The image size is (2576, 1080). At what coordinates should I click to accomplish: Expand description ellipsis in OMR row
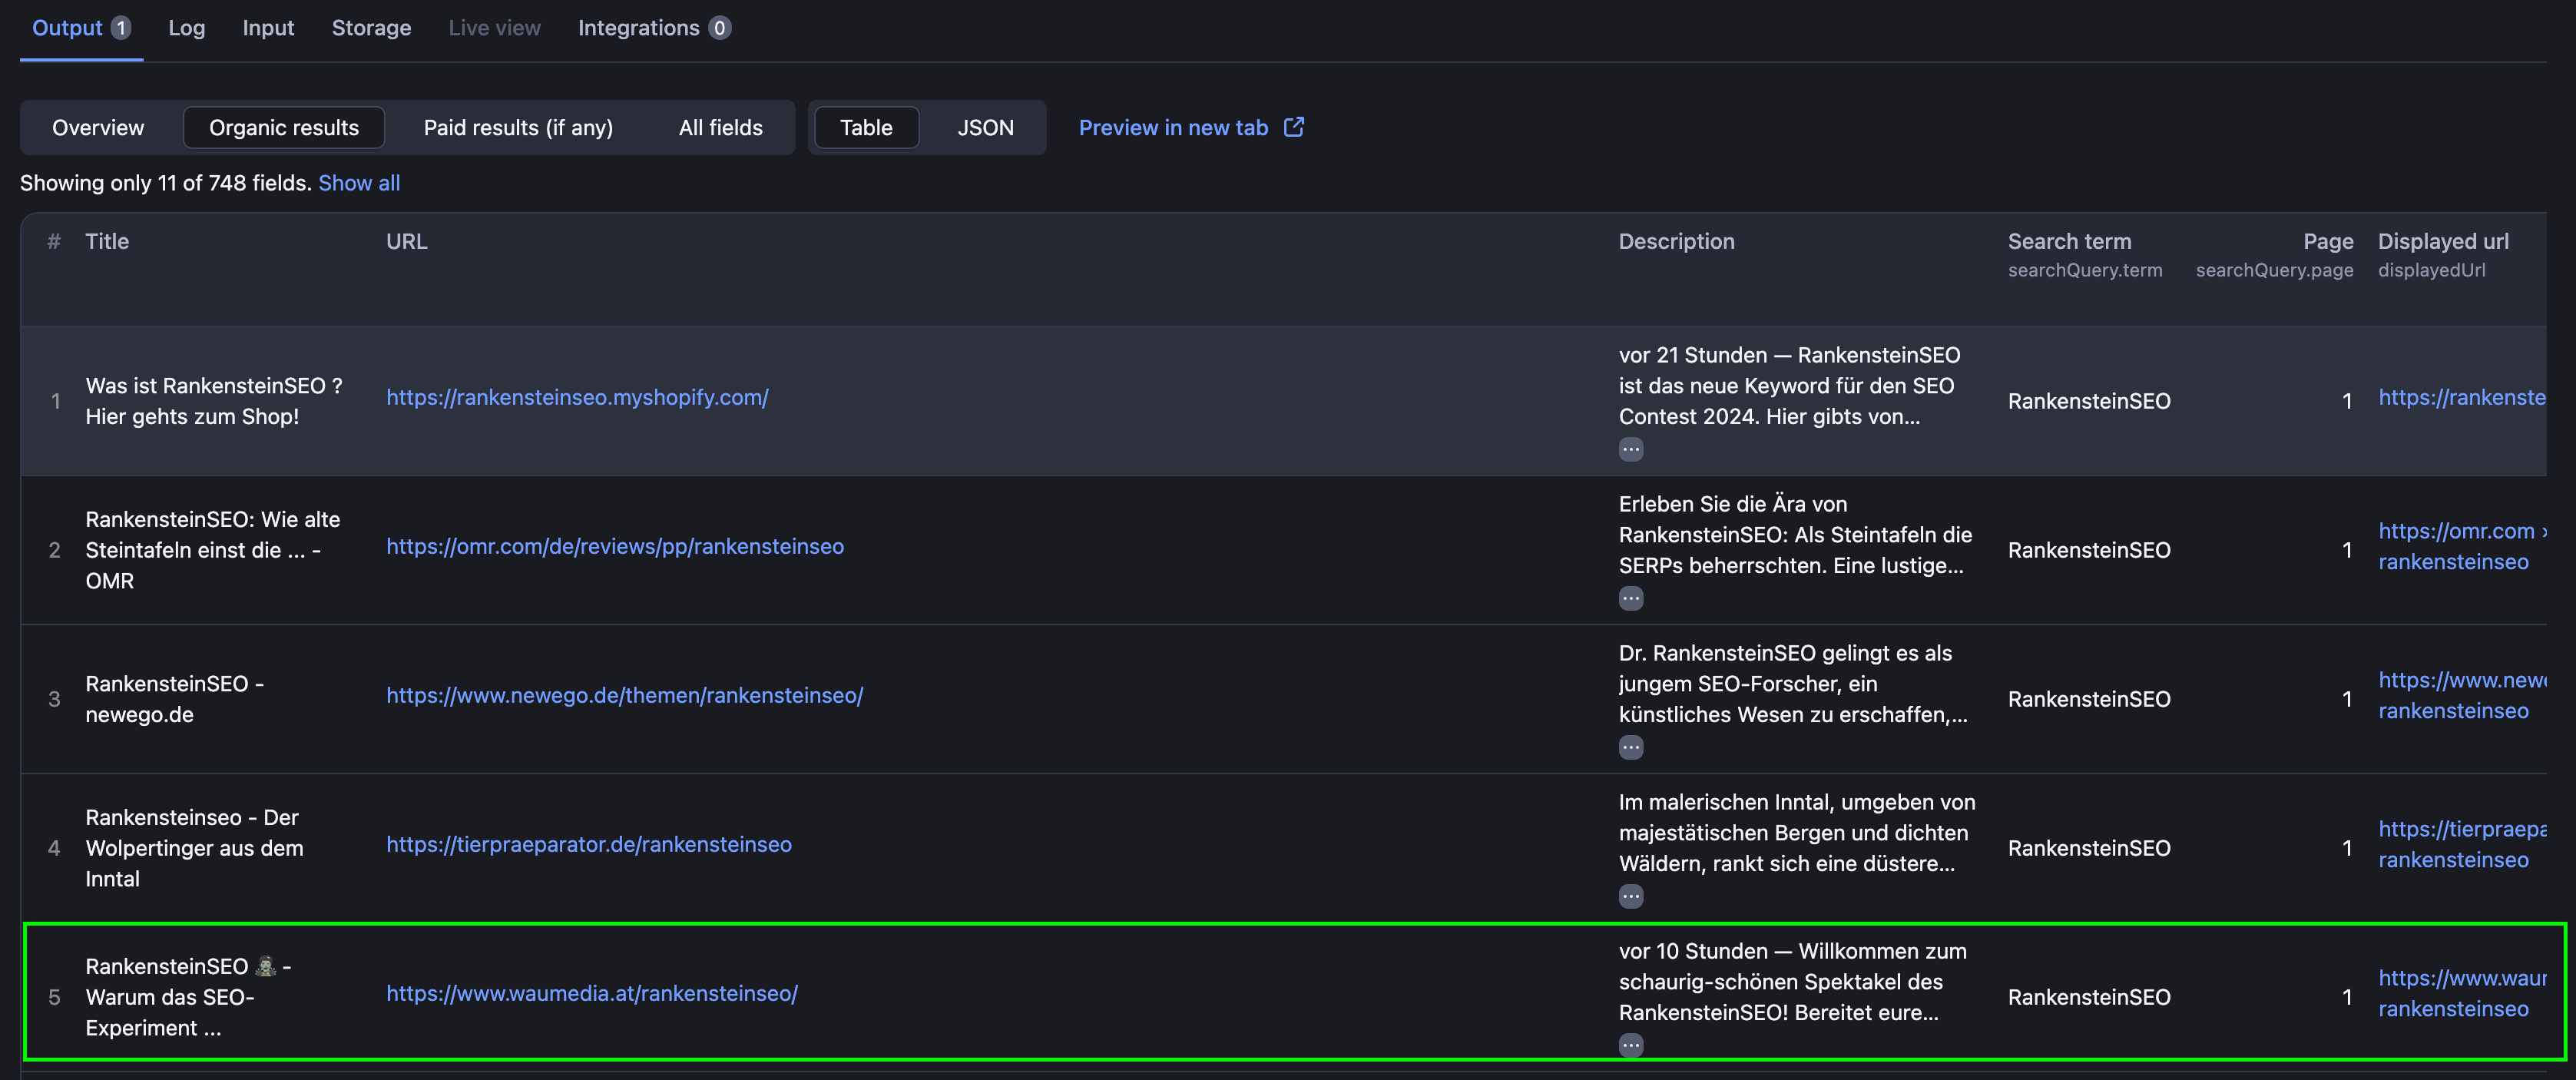[1631, 598]
